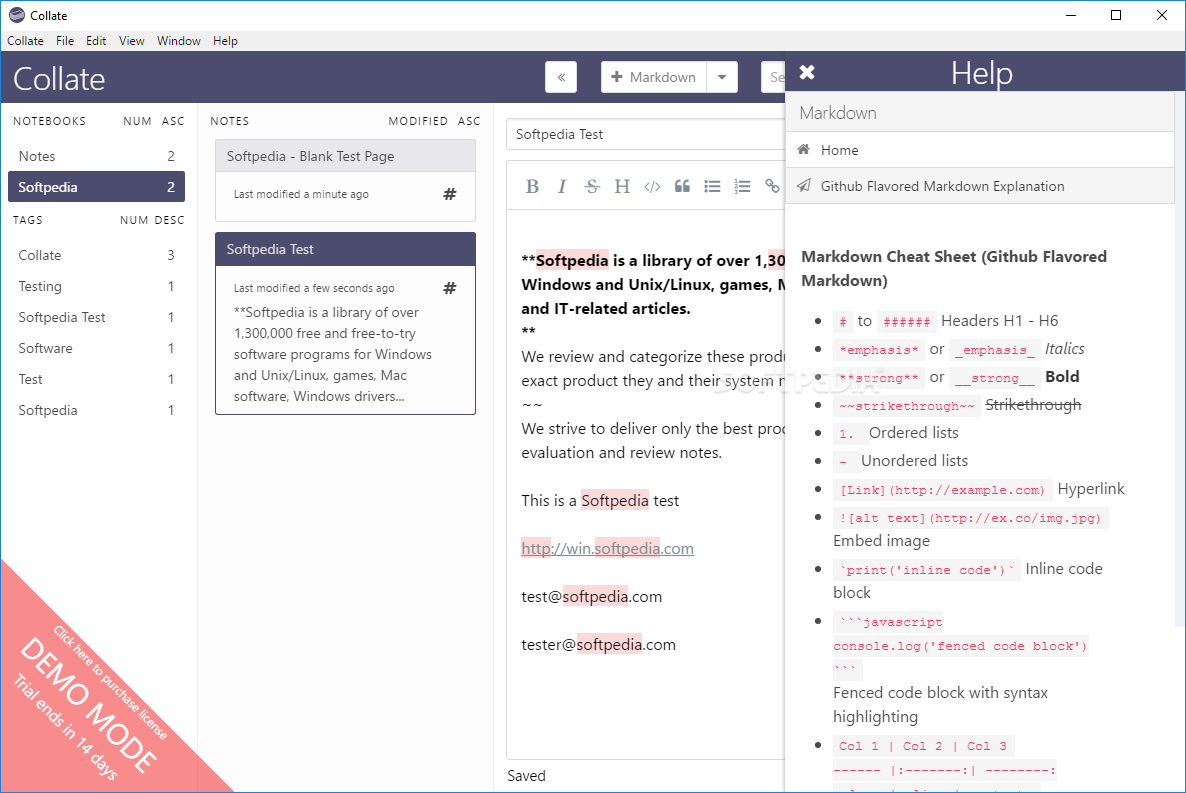Insert code with the code icon
This screenshot has height=793, width=1186.
(x=652, y=186)
